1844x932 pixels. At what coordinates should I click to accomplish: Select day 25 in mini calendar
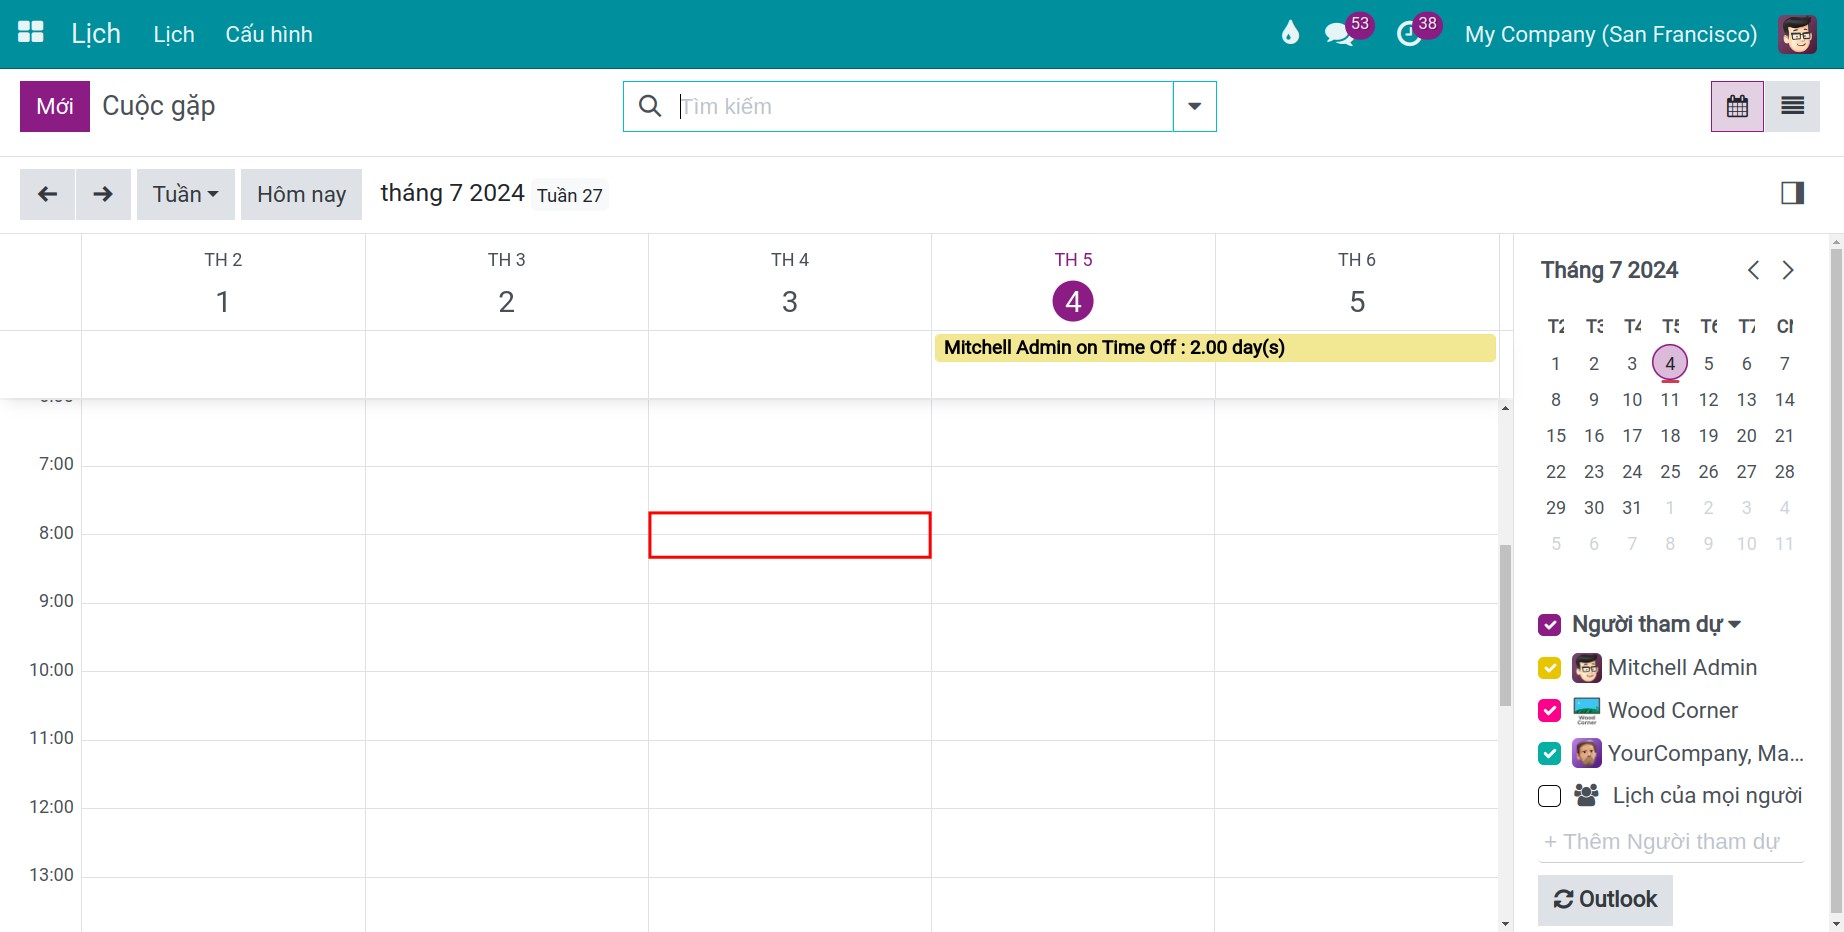[1670, 472]
